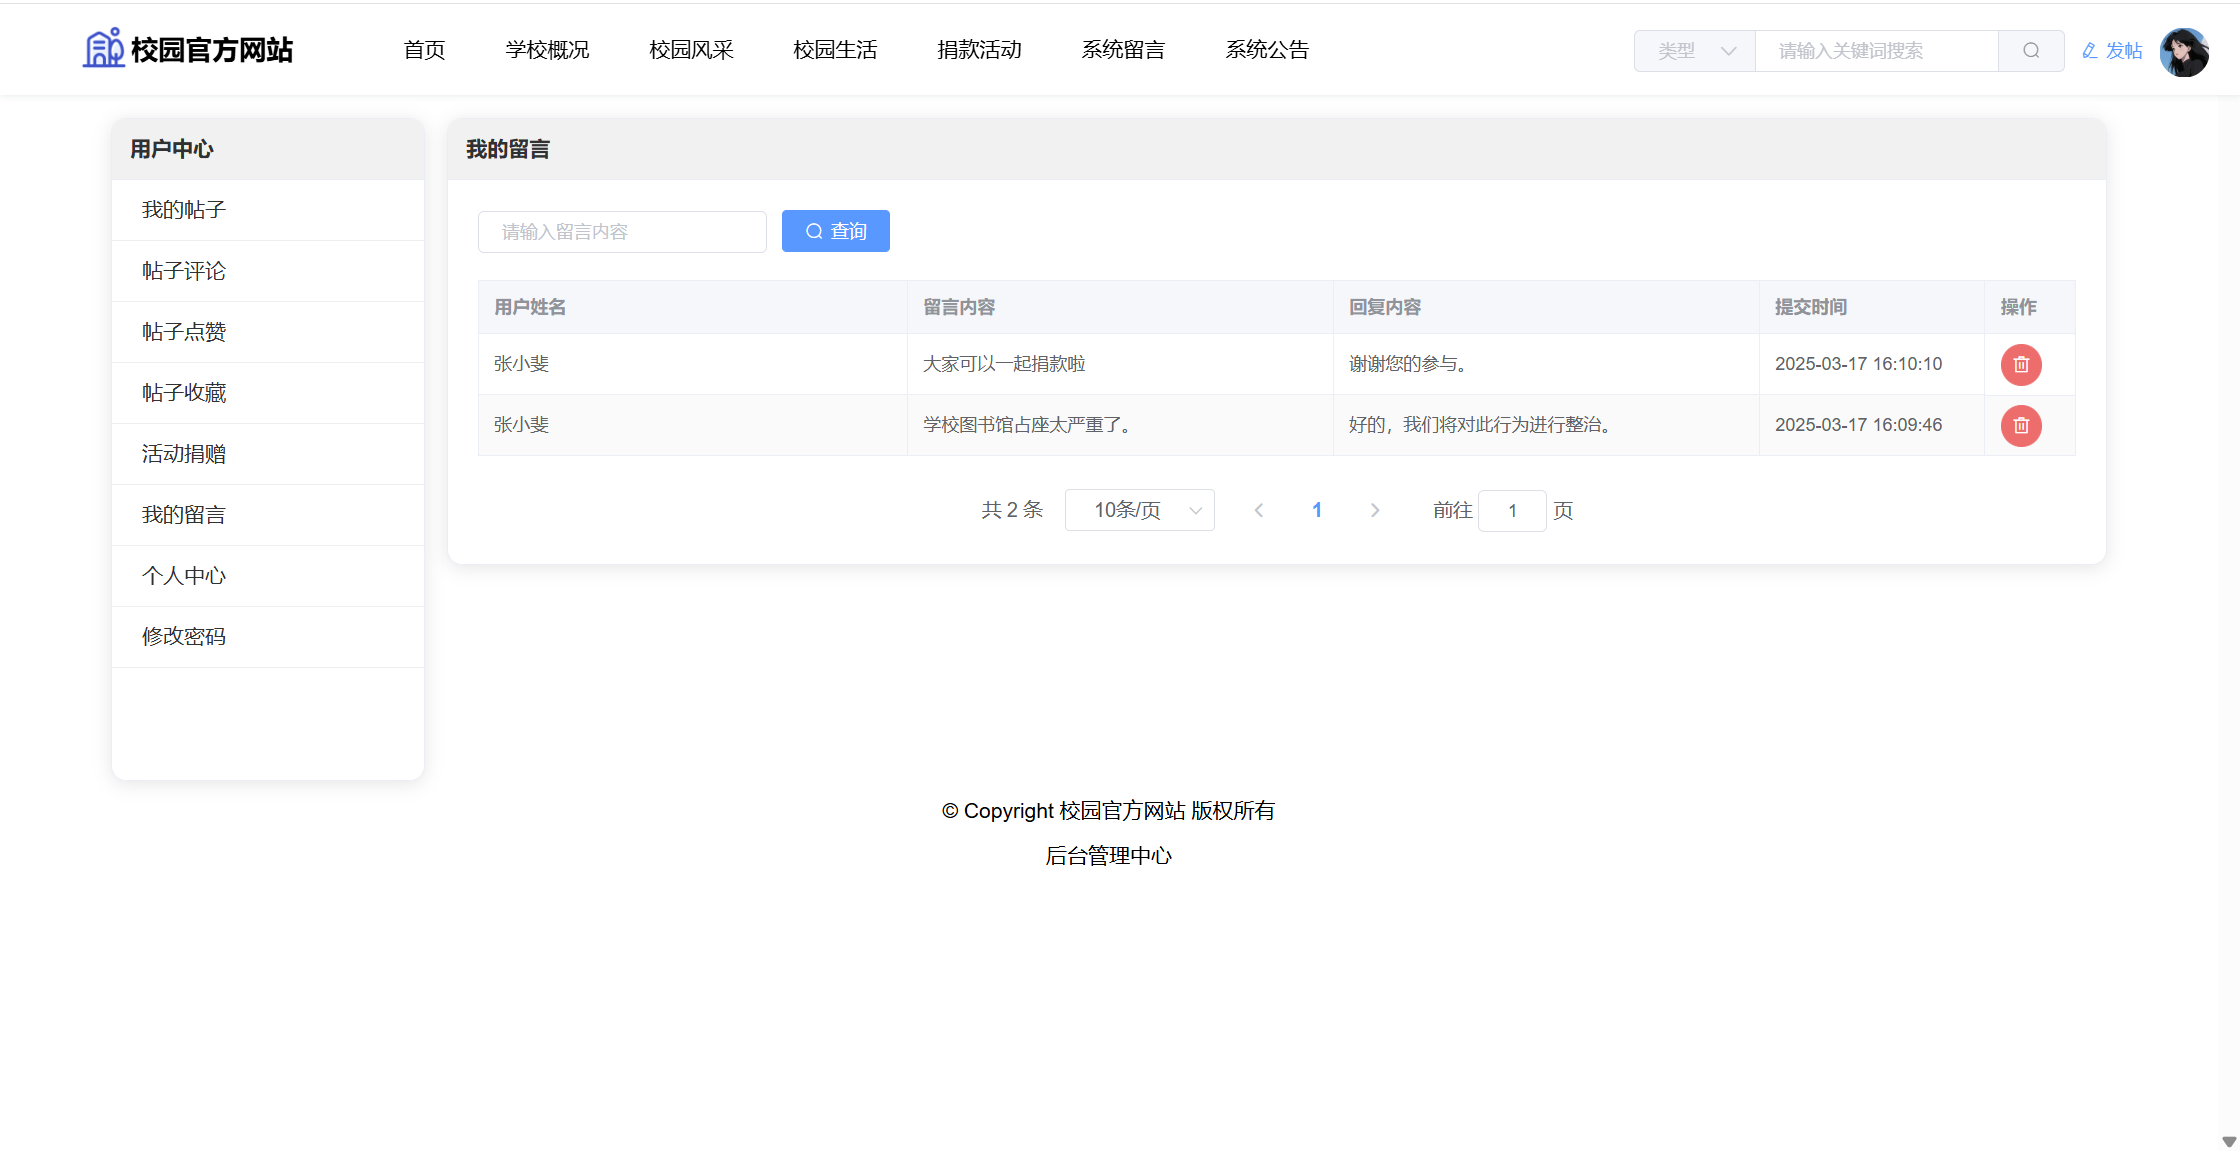Screen dimensions: 2240x1151
Task: Click the 发帖 pencil link
Action: tap(2112, 51)
